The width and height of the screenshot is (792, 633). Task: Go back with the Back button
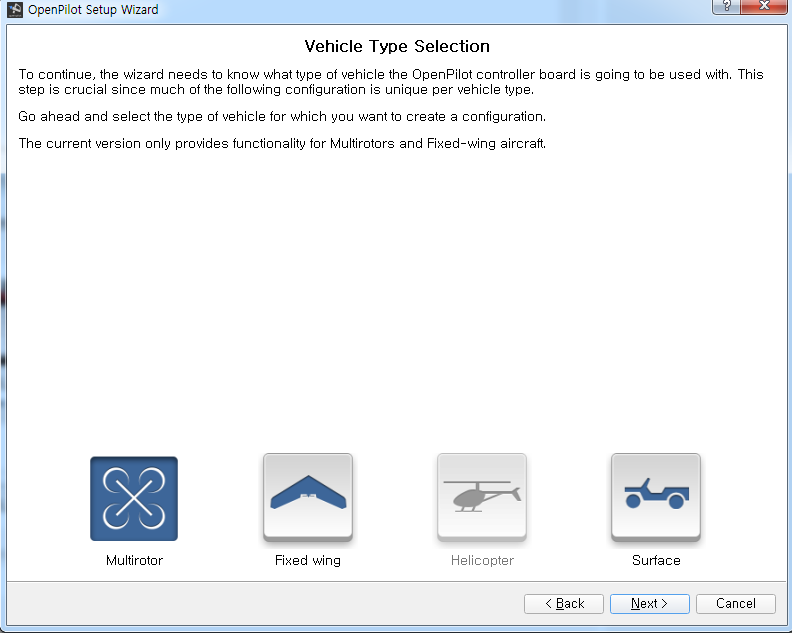(564, 604)
